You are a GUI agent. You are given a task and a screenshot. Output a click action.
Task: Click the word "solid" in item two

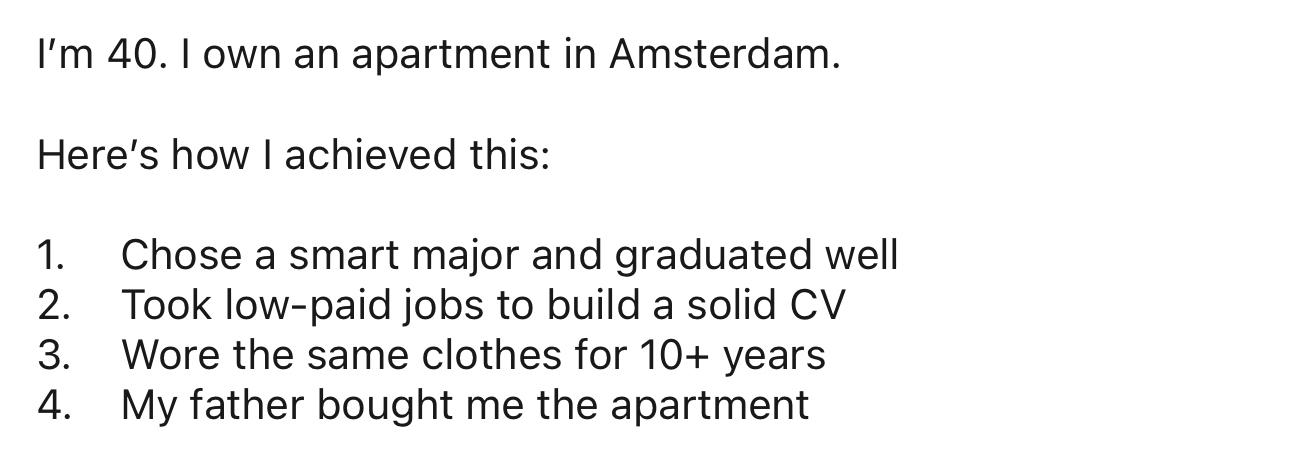pyautogui.click(x=728, y=306)
